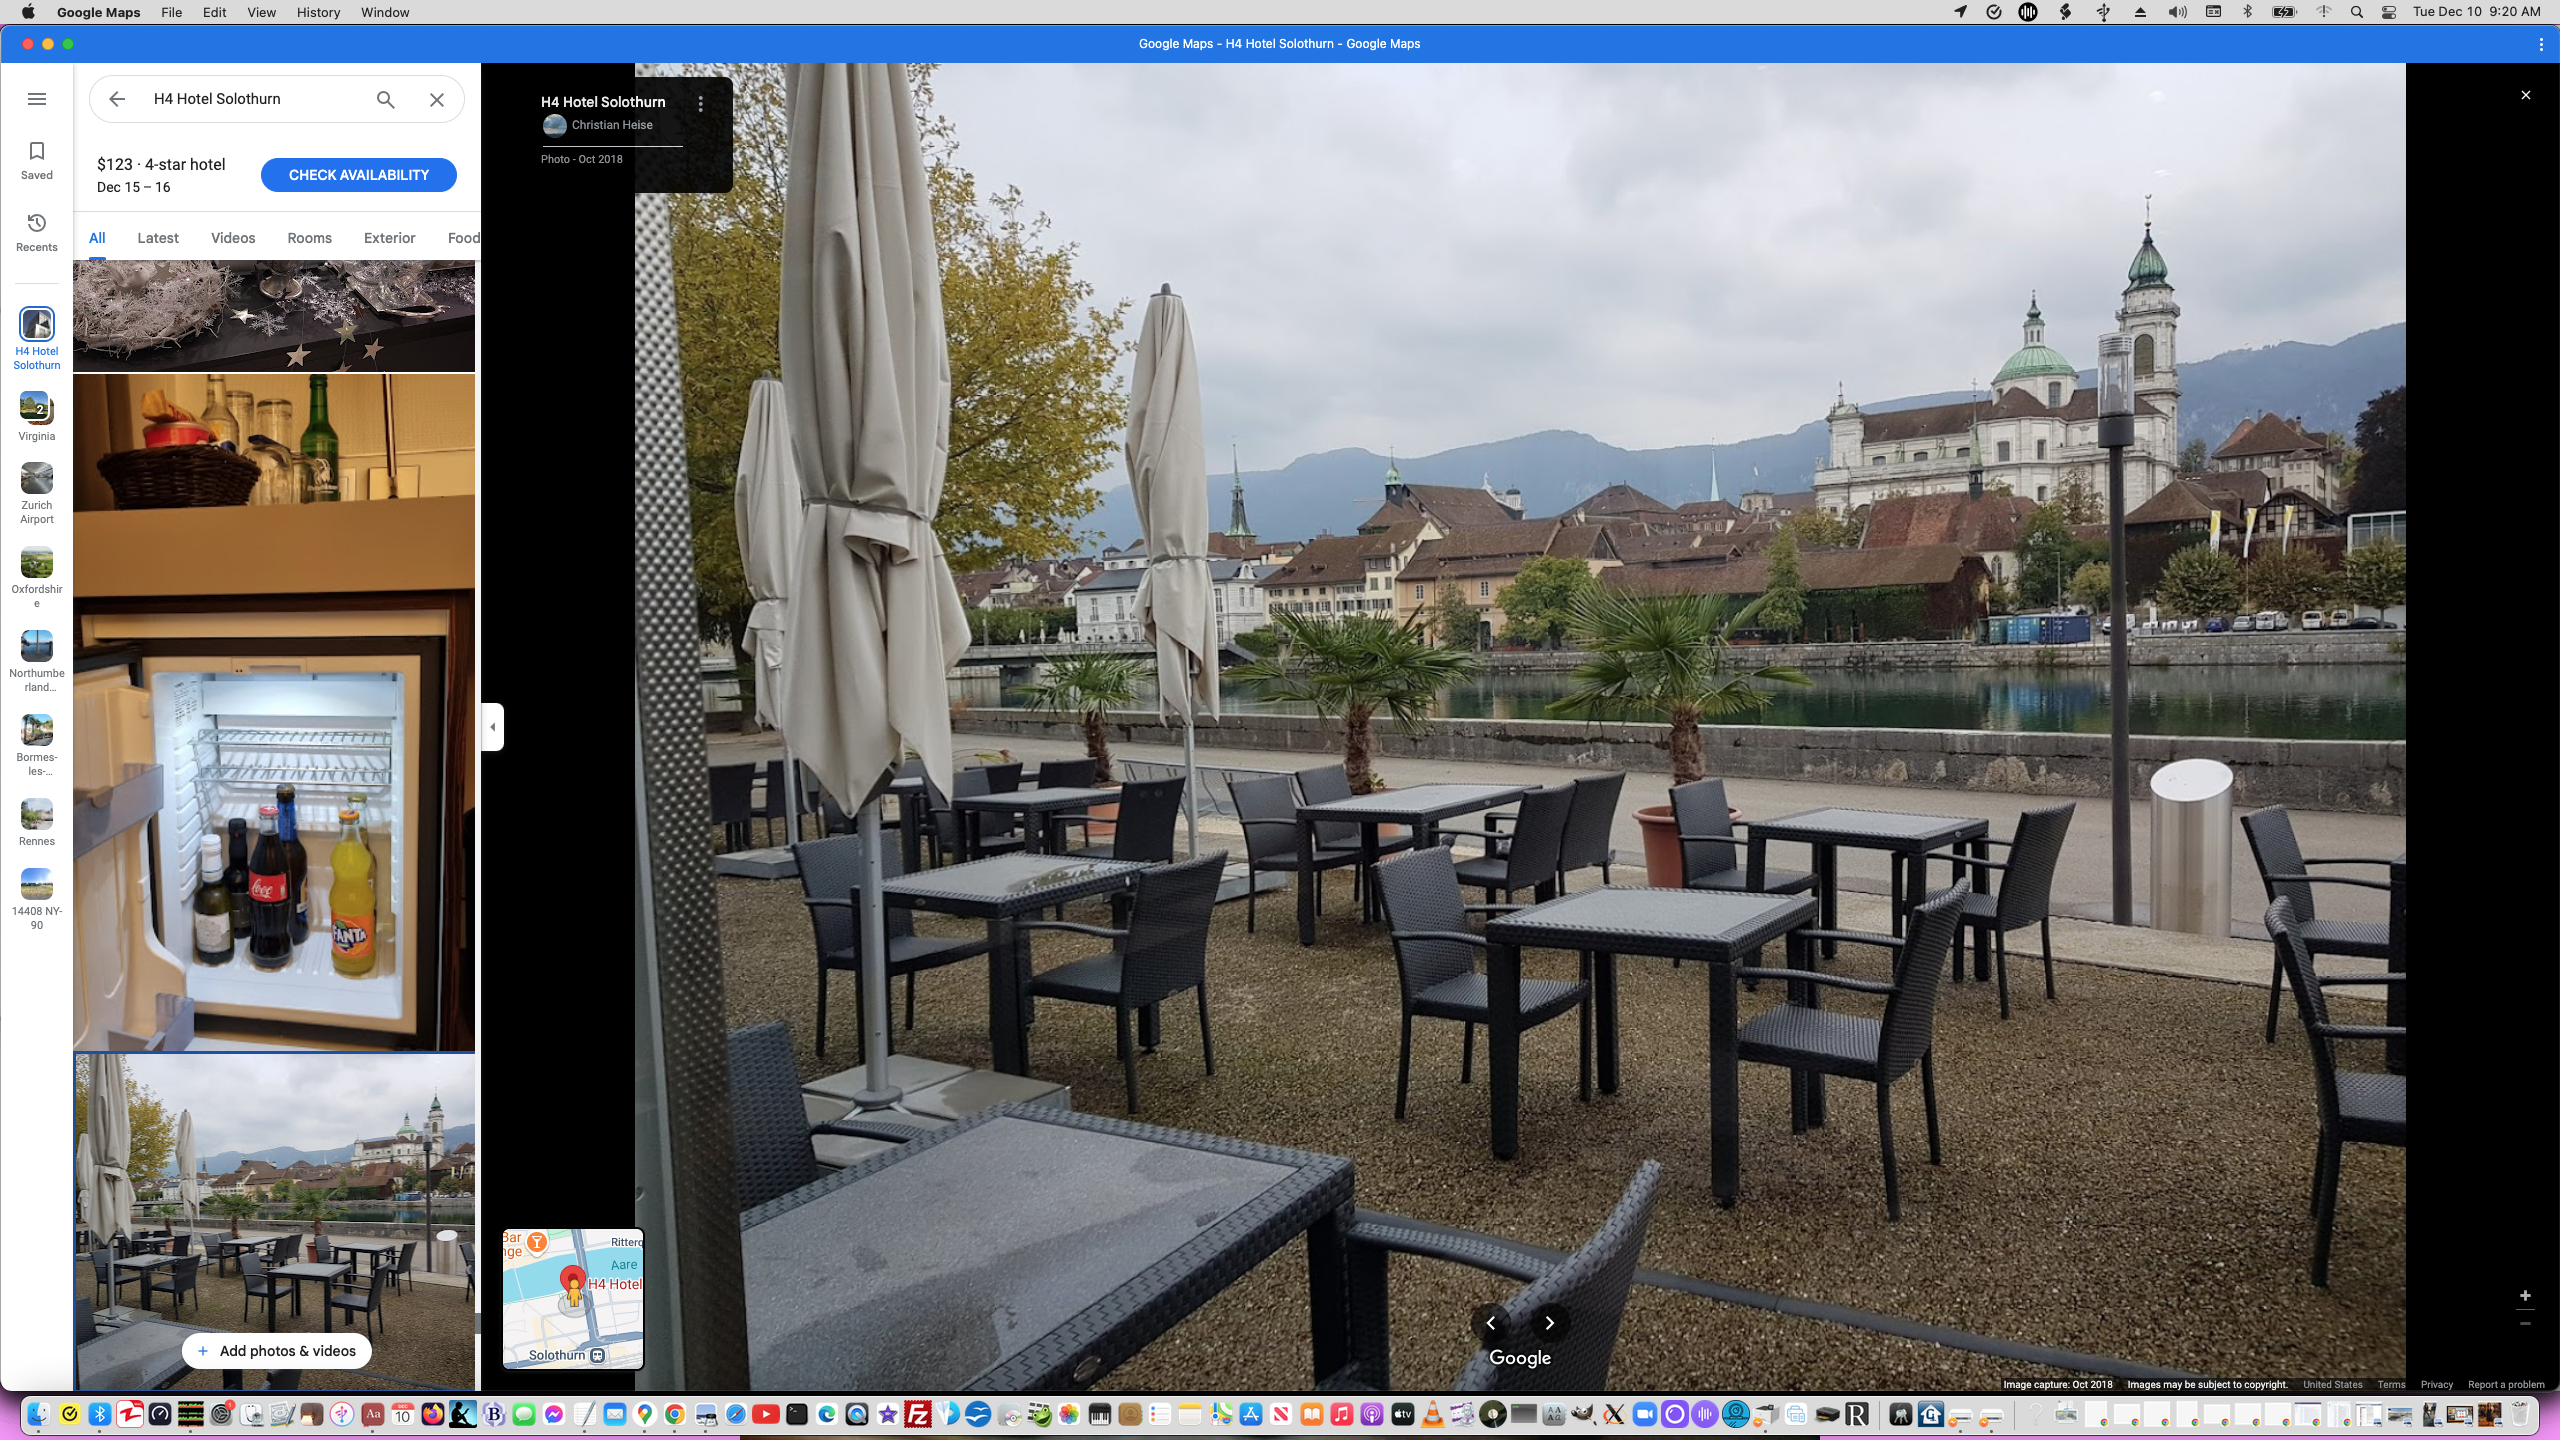Open Recents history list
This screenshot has height=1440, width=2560.
(37, 232)
